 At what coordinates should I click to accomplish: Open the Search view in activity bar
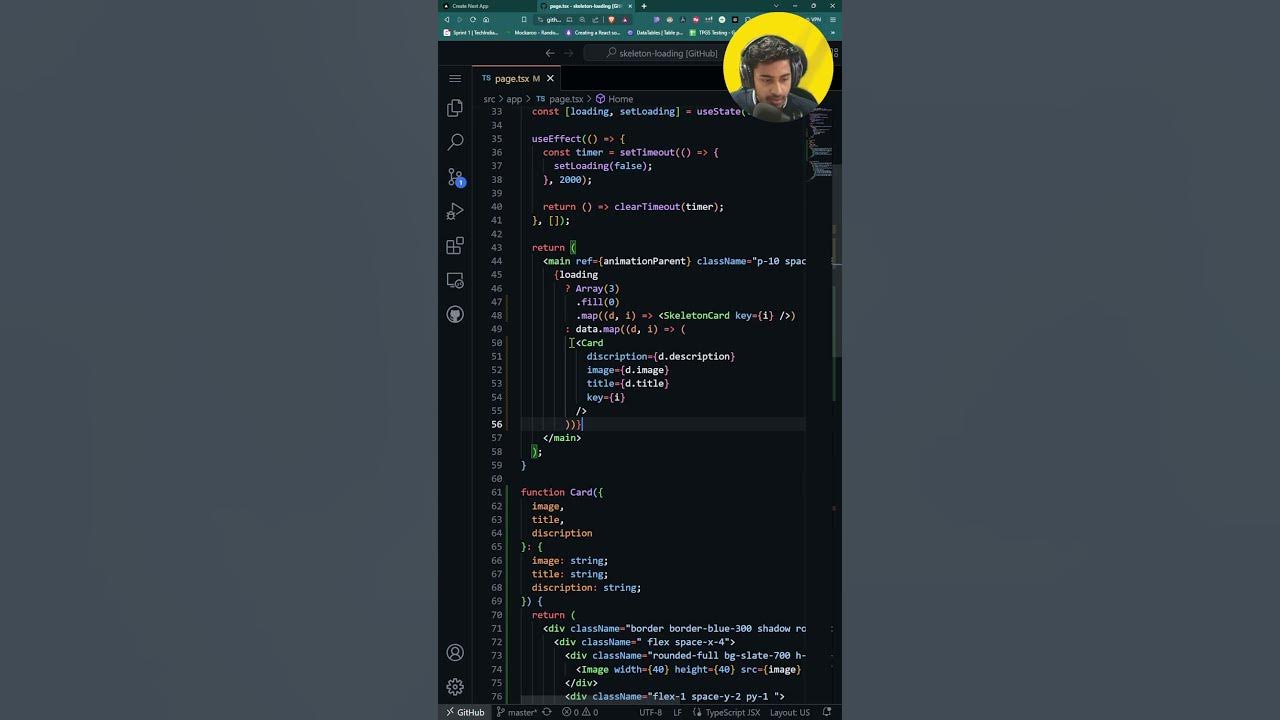[x=455, y=142]
